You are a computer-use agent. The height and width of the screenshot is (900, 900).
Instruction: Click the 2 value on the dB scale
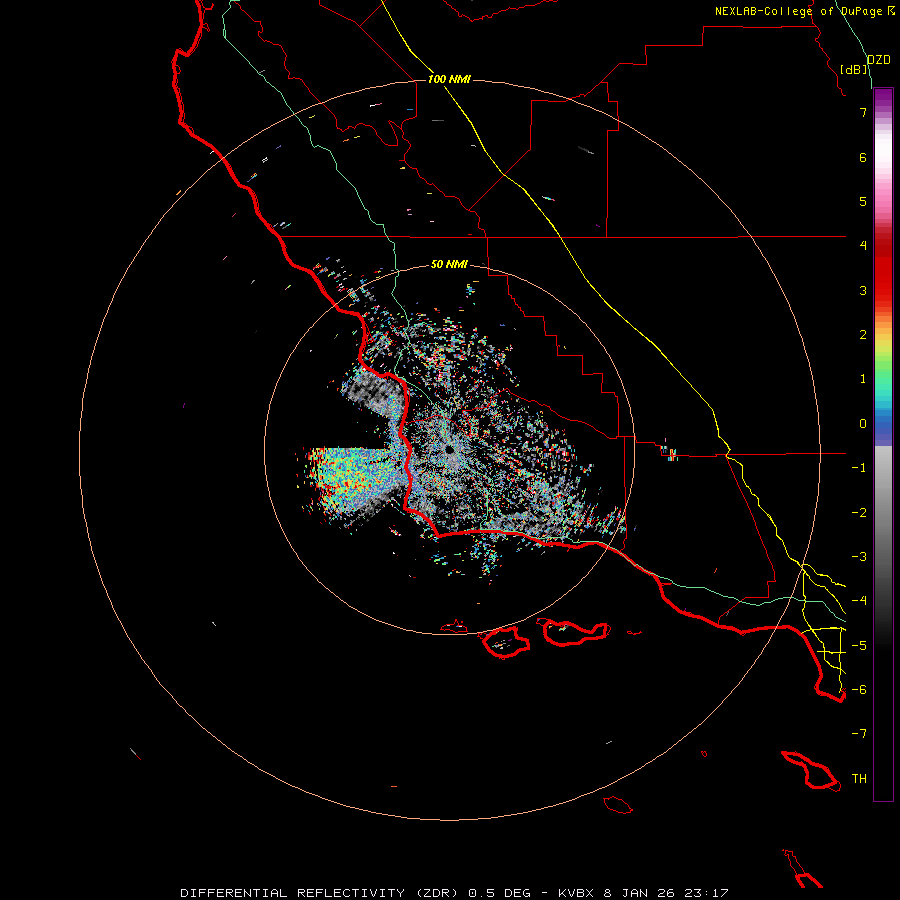pyautogui.click(x=863, y=335)
